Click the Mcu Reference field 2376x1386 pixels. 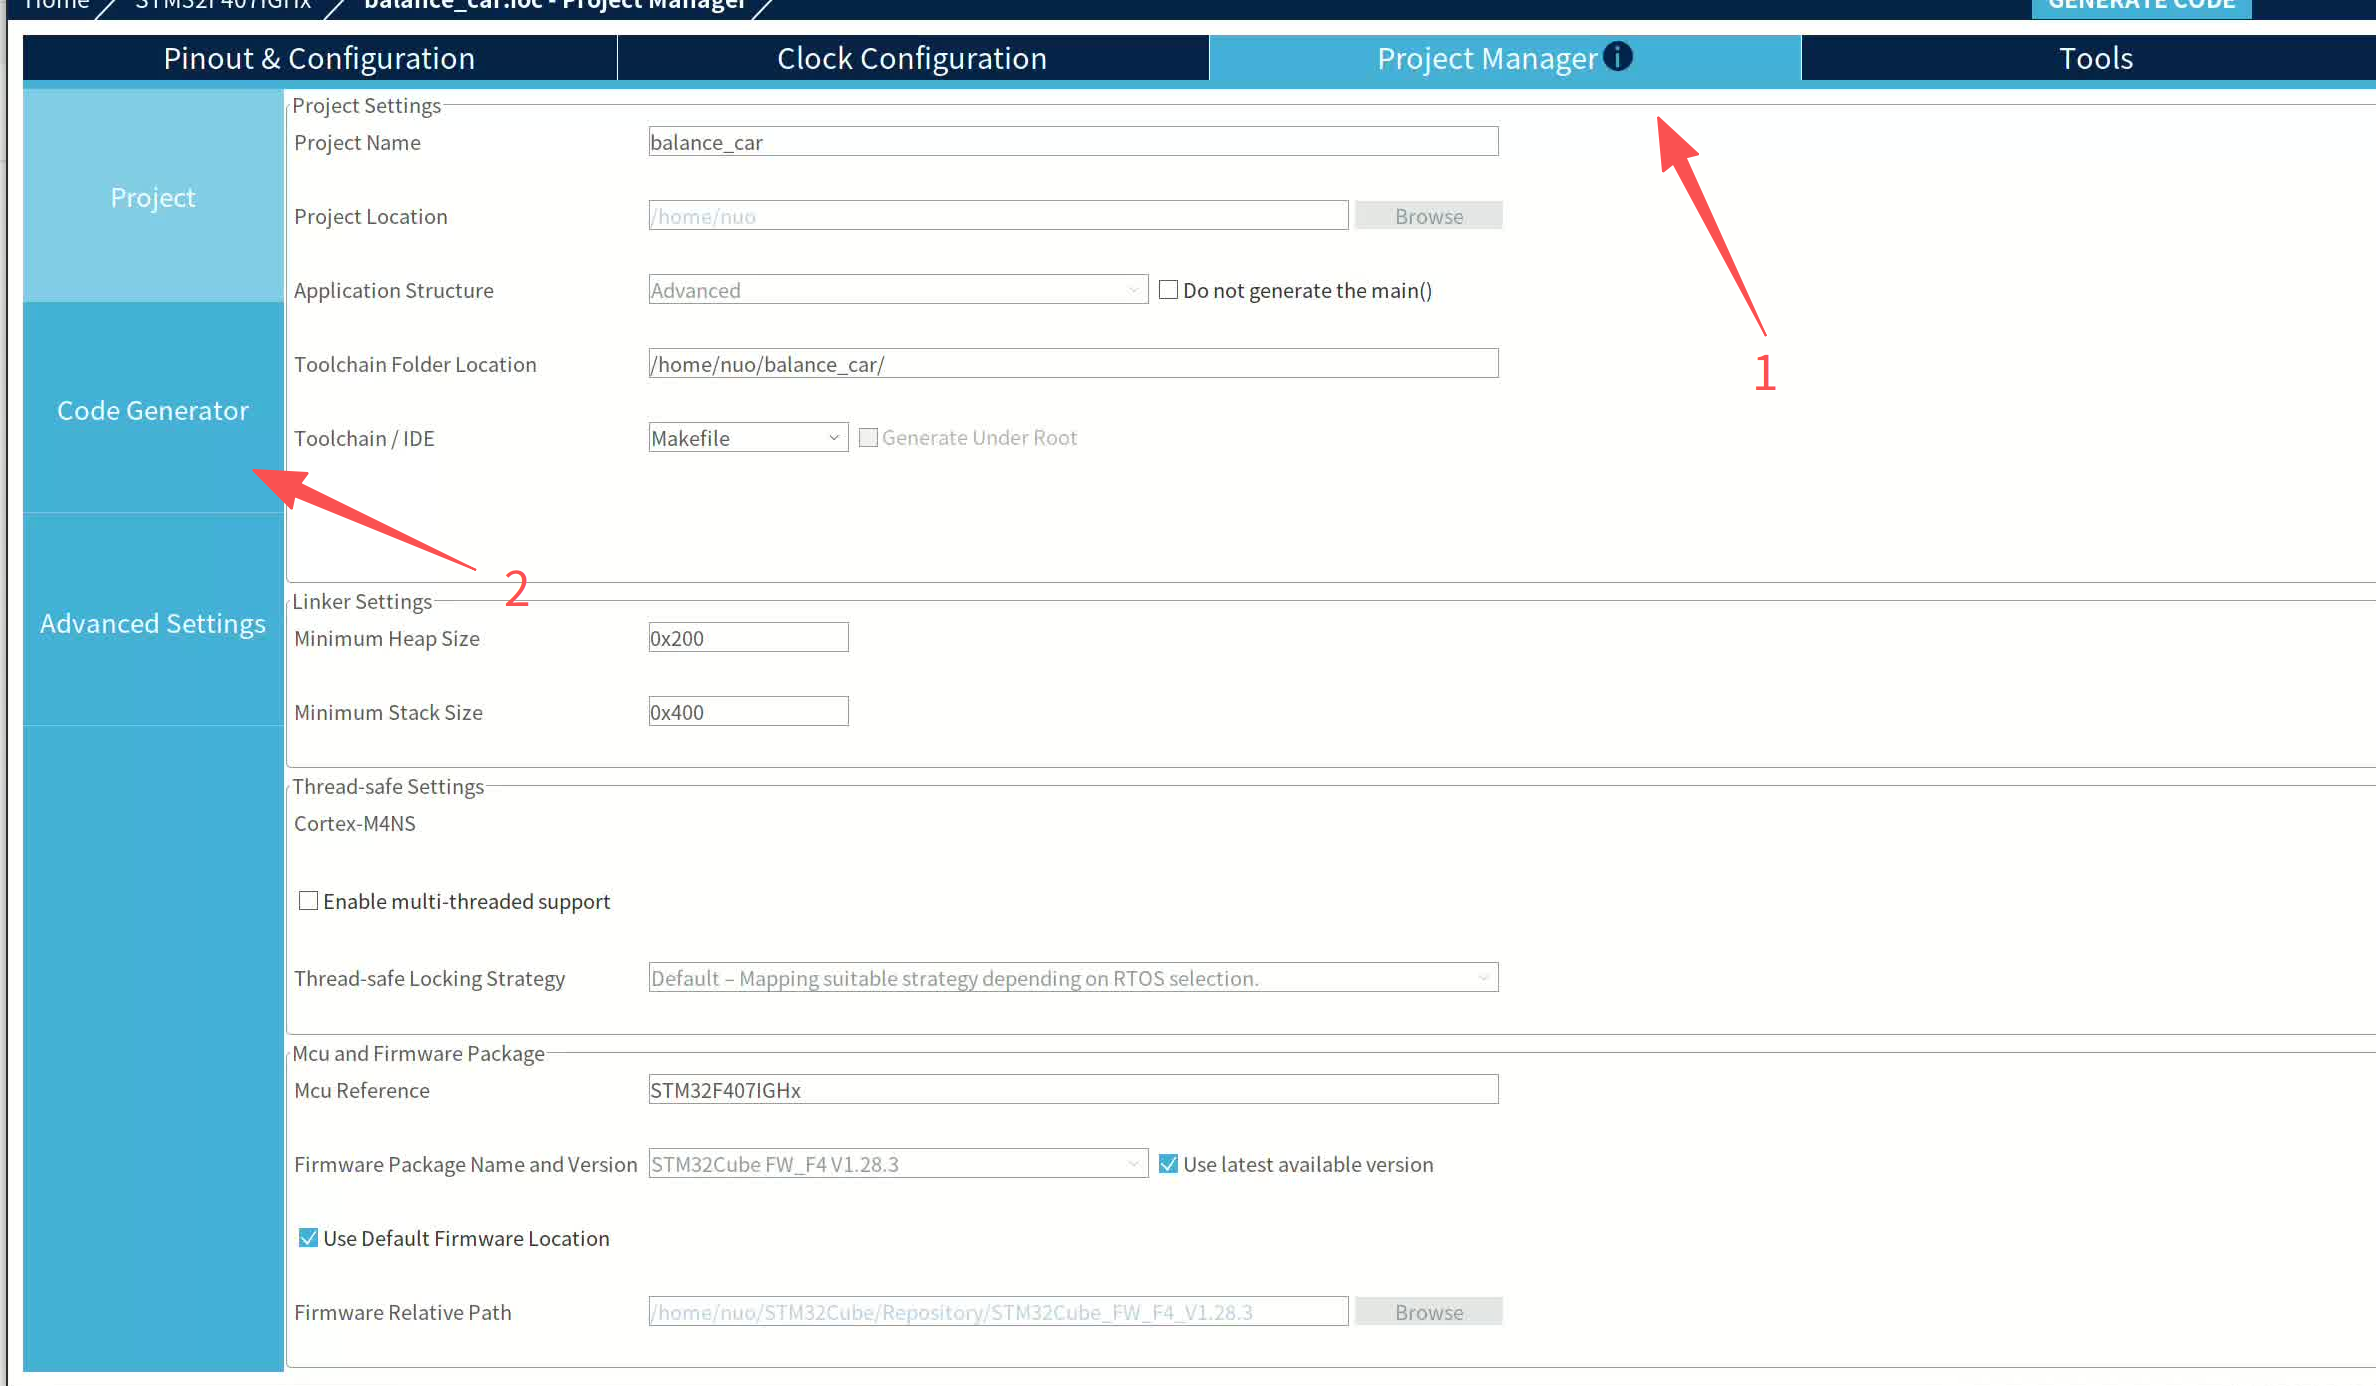pos(1073,1089)
